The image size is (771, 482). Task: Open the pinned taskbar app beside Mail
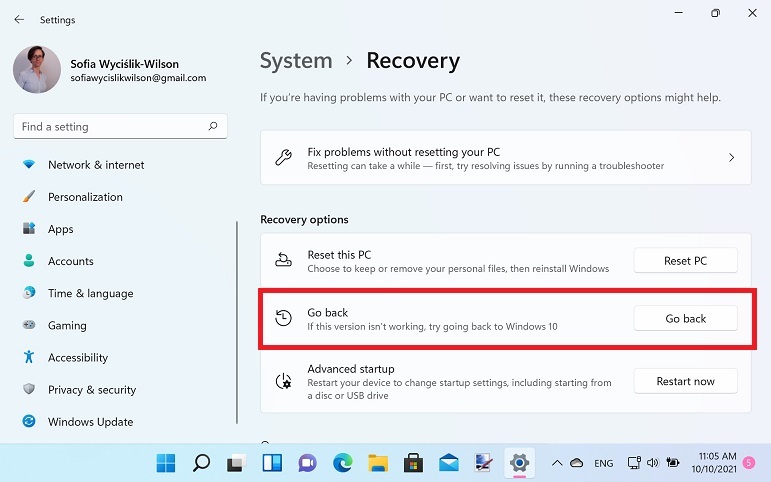tap(484, 463)
